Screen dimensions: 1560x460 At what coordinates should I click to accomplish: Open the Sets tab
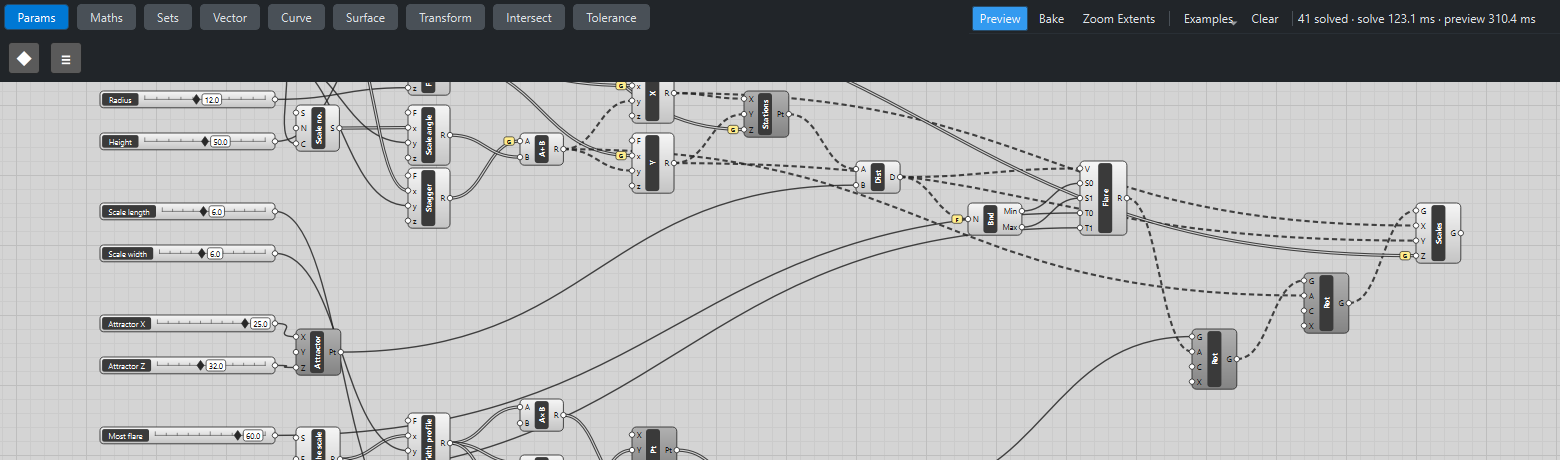tap(168, 17)
